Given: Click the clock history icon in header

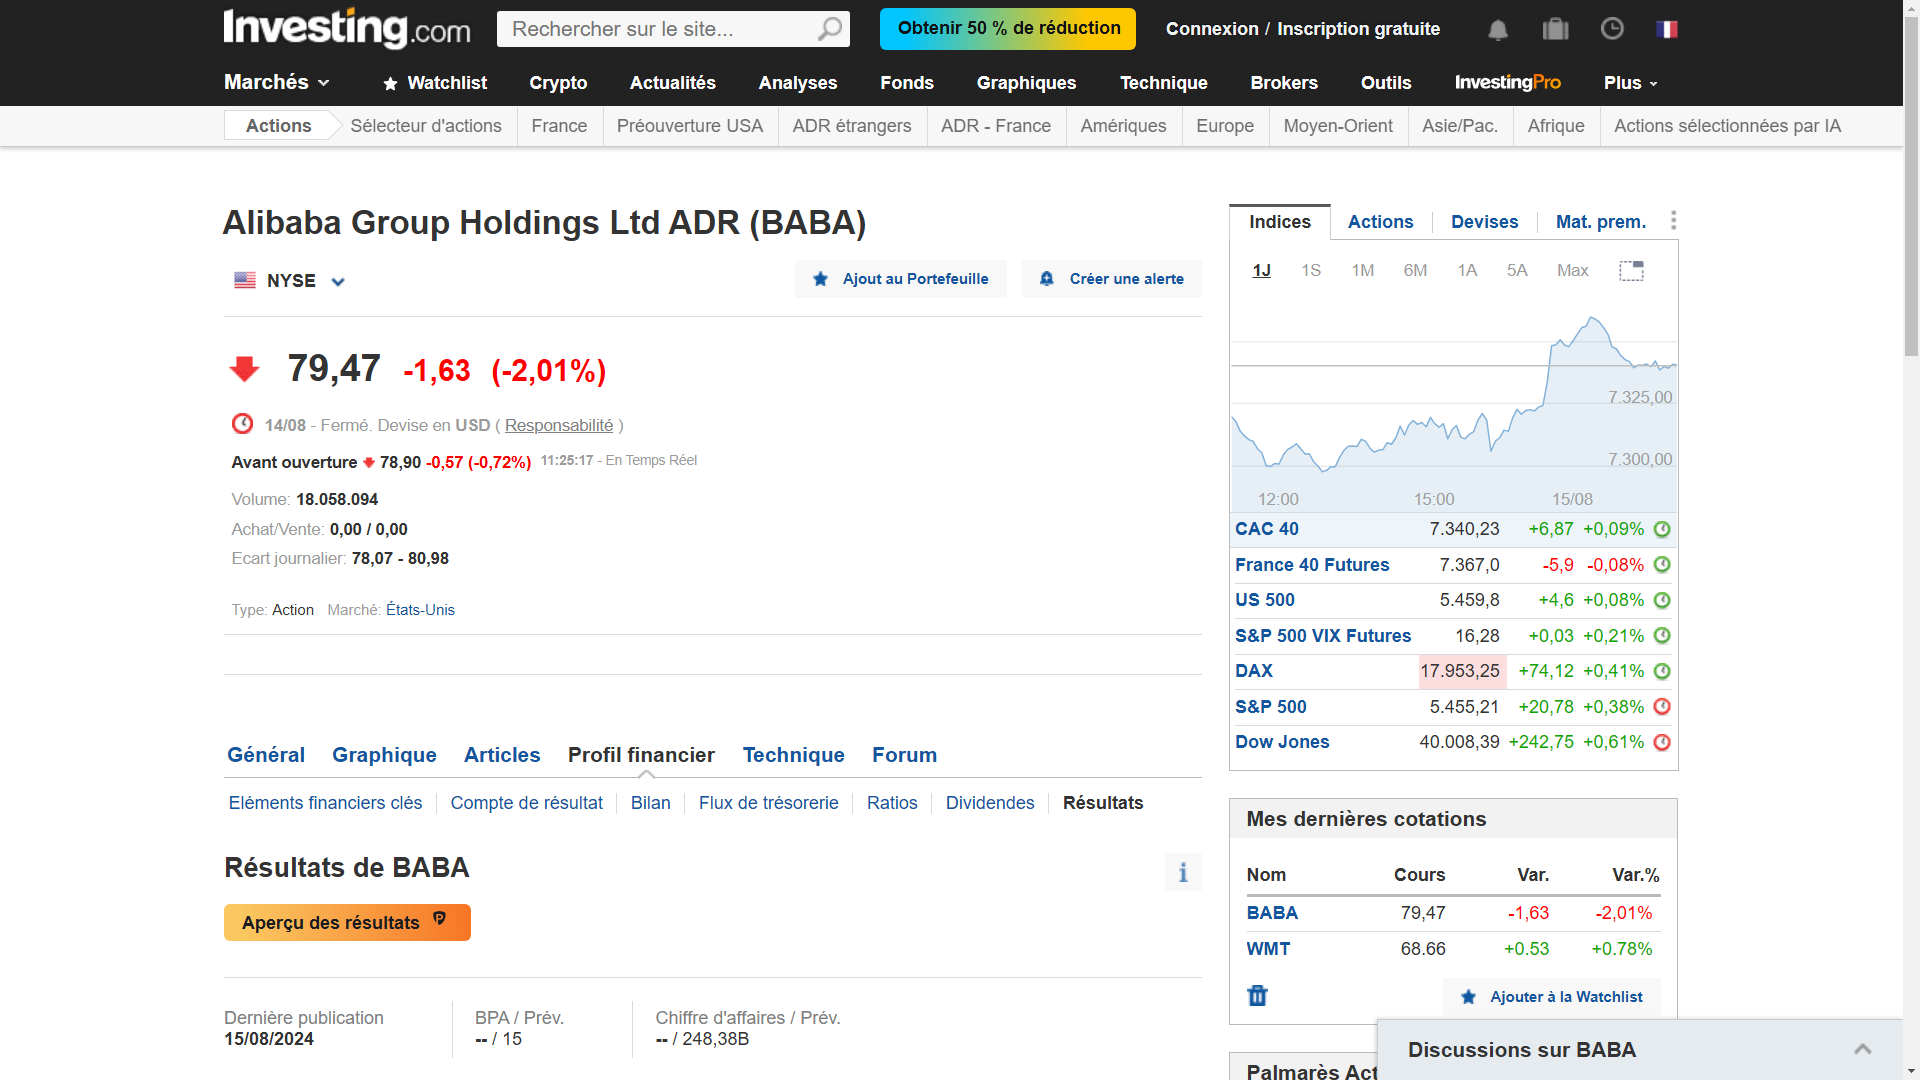Looking at the screenshot, I should coord(1612,29).
